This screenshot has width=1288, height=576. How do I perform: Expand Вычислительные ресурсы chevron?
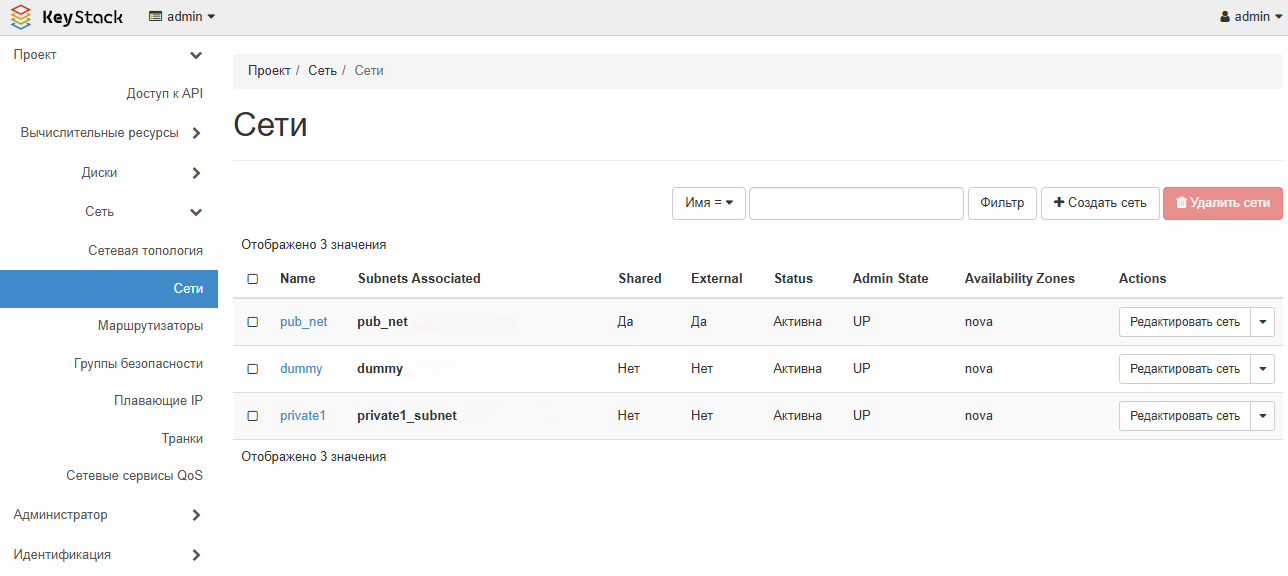pyautogui.click(x=196, y=133)
